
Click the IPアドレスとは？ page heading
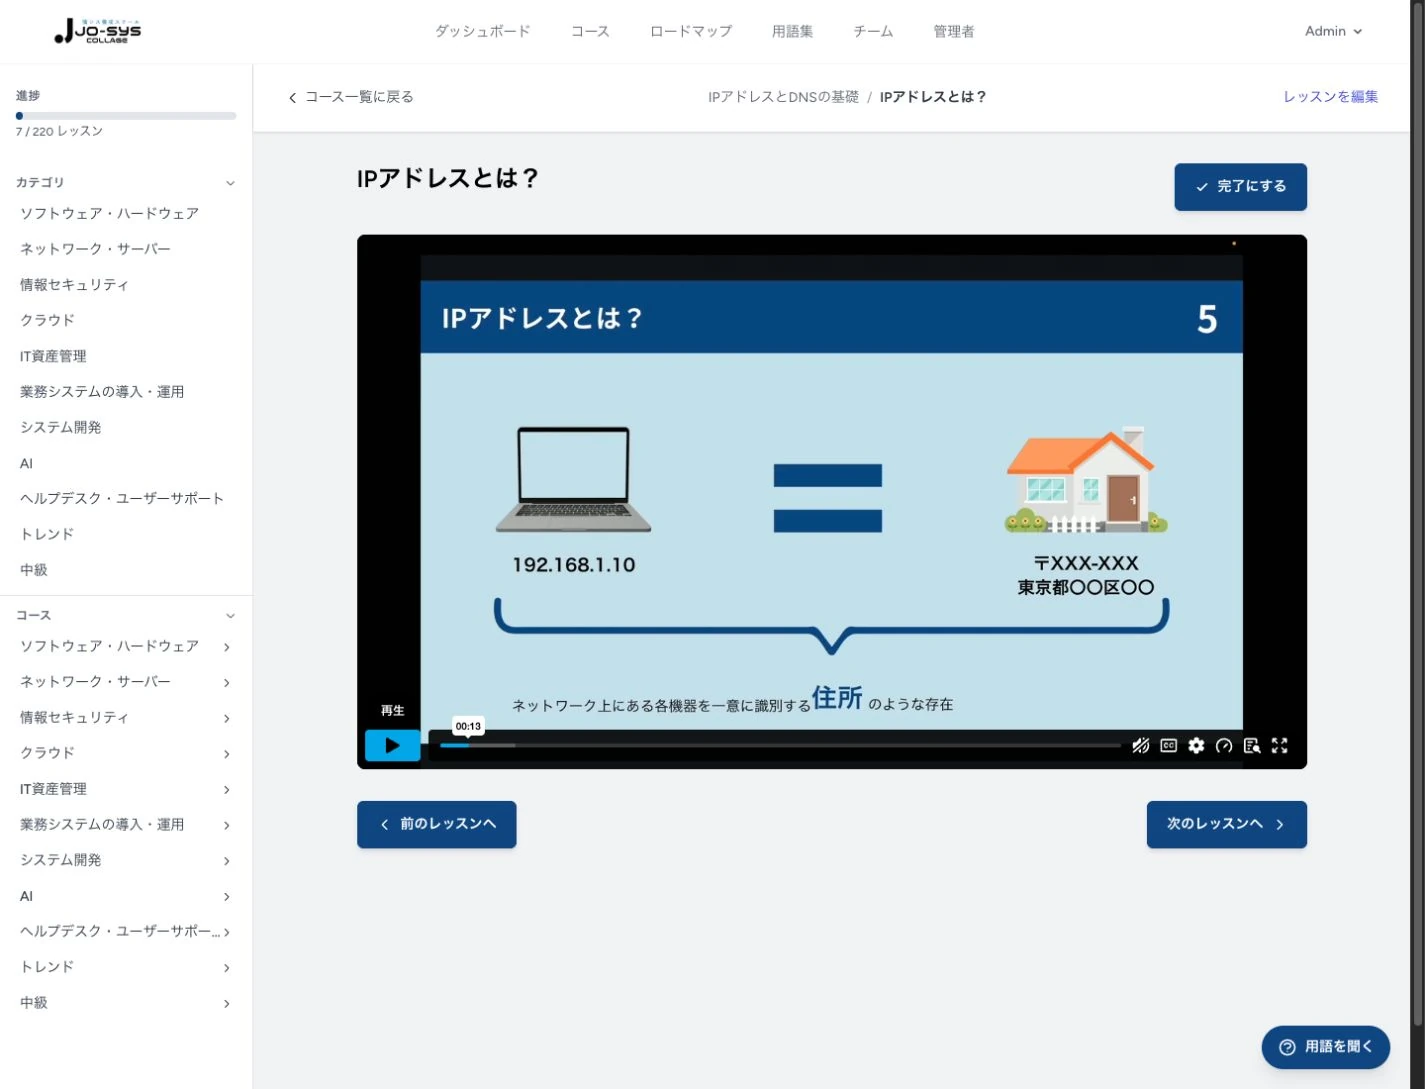click(448, 178)
